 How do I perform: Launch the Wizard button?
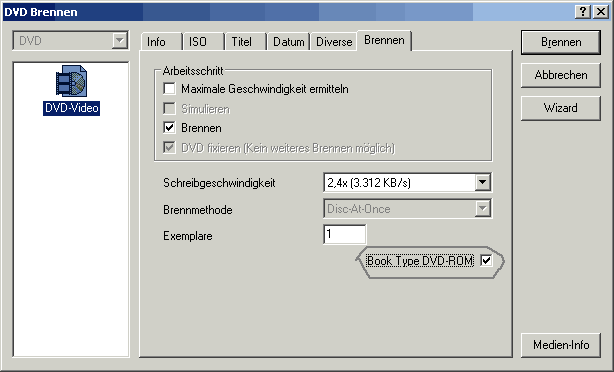[x=561, y=108]
